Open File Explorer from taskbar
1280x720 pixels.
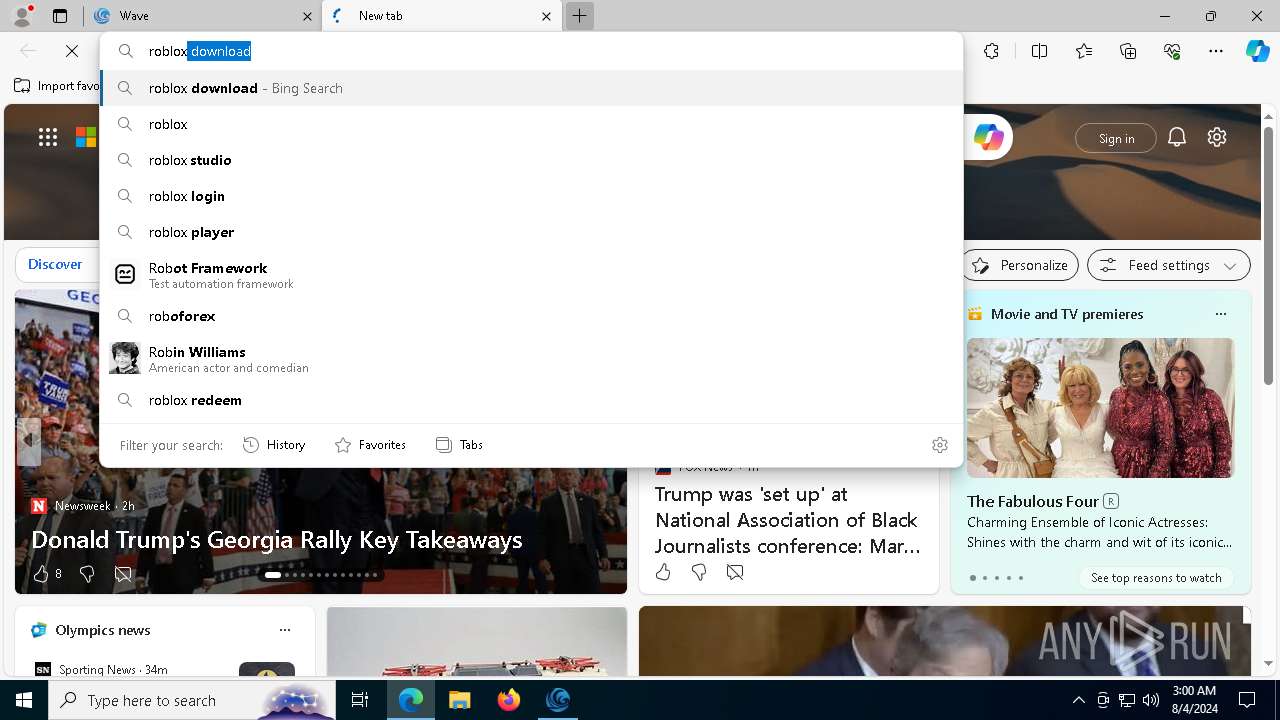[x=459, y=700]
